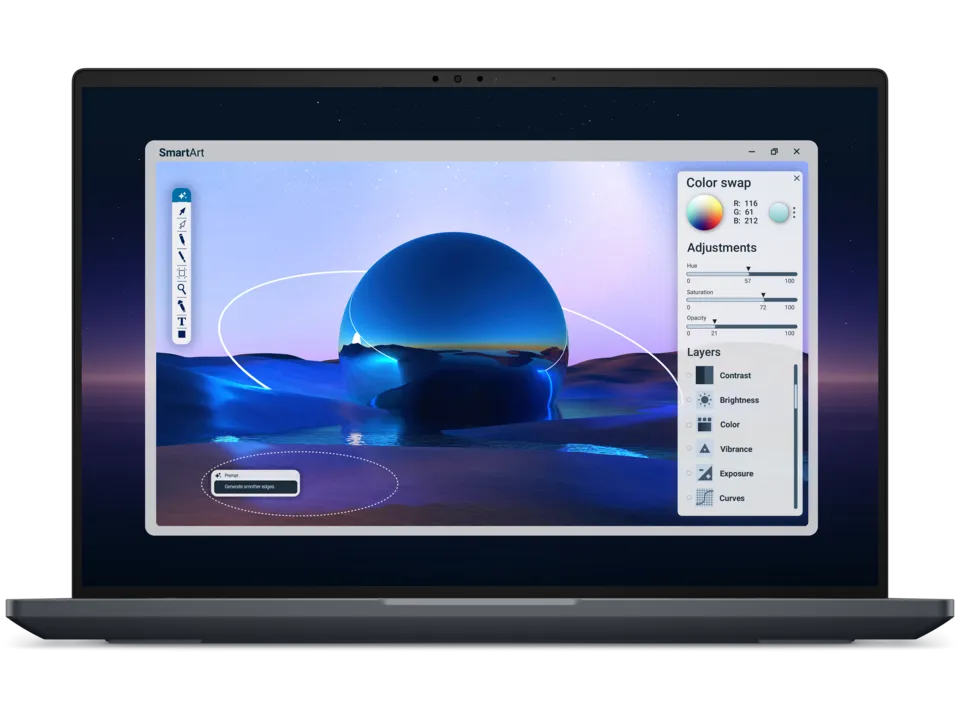Click the Curves graph icon
Viewport: 960px width, 720px height.
pyautogui.click(x=705, y=498)
